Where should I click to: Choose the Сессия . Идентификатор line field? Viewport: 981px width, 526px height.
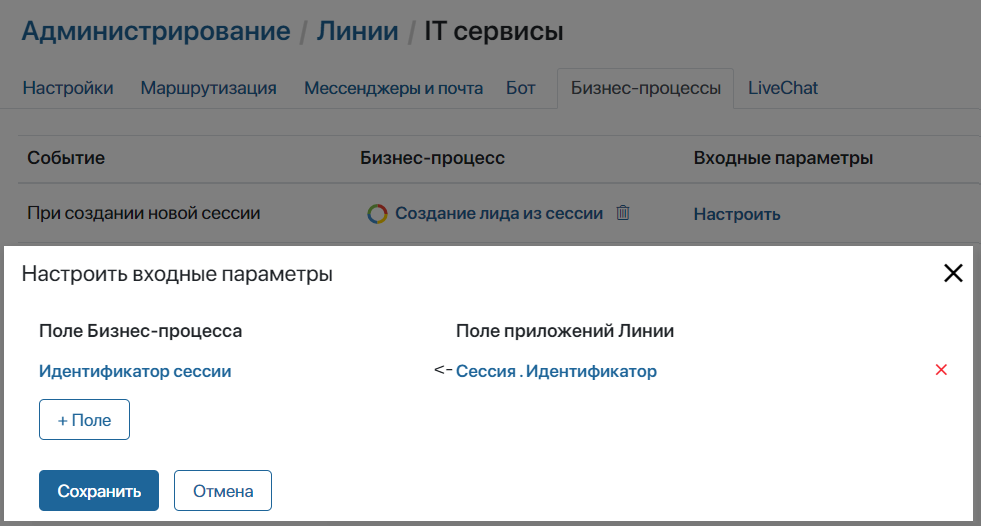click(x=556, y=371)
